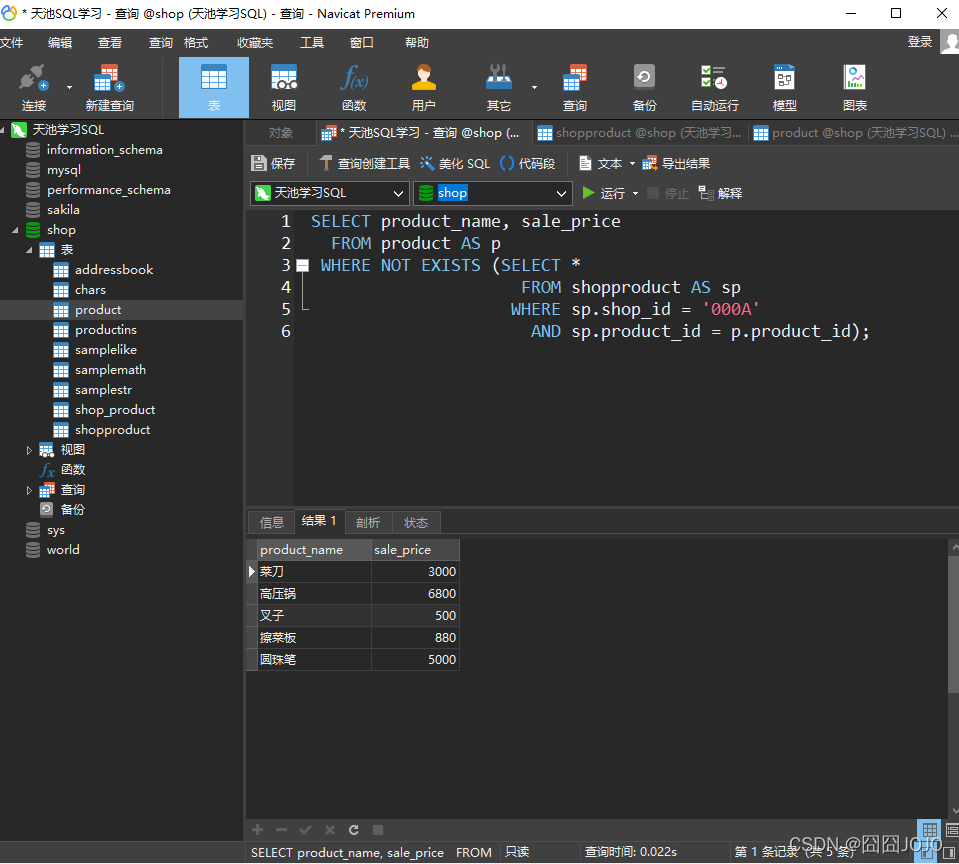Click the refresh icon below results
Screen dimensions: 959x864
[354, 830]
